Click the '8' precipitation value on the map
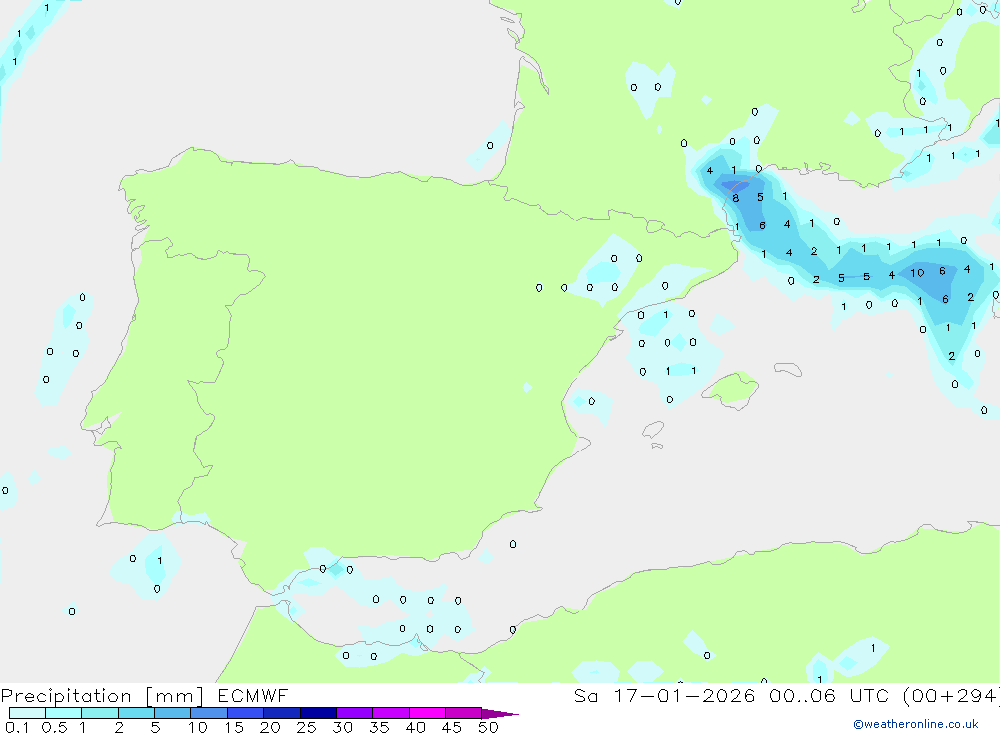The height and width of the screenshot is (733, 1000). [x=735, y=198]
